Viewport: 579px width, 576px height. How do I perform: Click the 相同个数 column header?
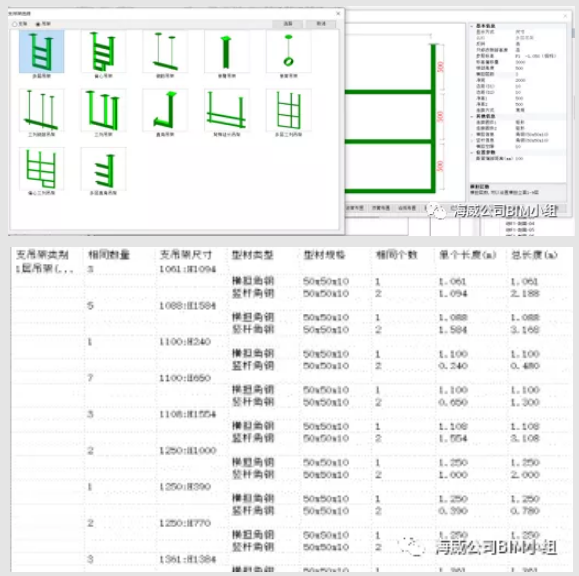[x=396, y=255]
